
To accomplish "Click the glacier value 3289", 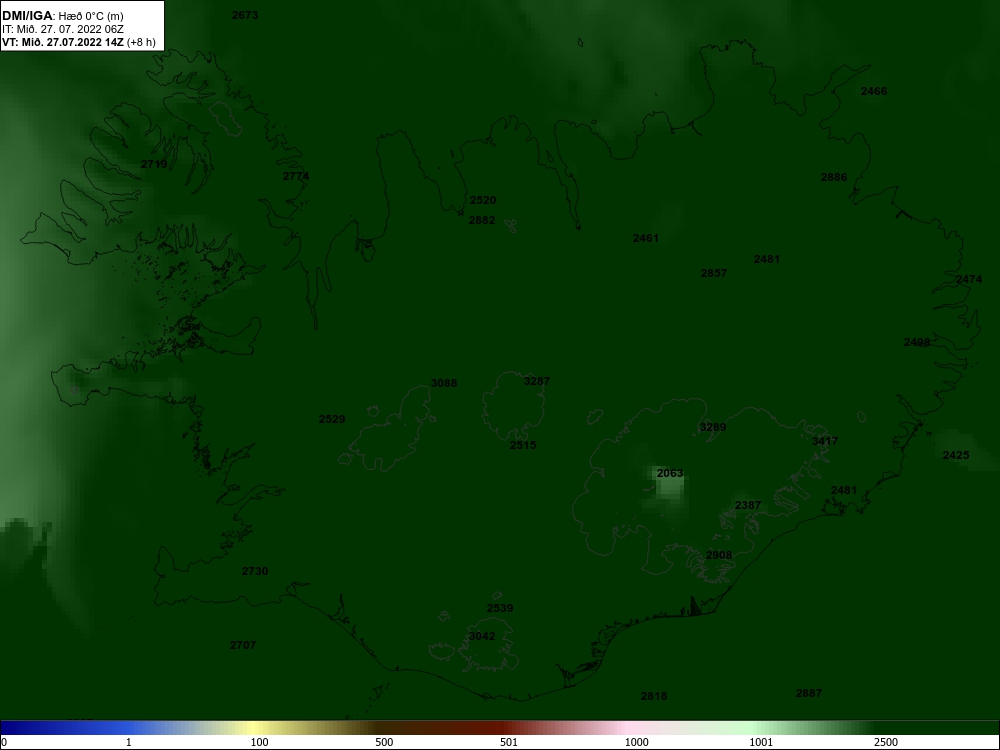I will (713, 427).
